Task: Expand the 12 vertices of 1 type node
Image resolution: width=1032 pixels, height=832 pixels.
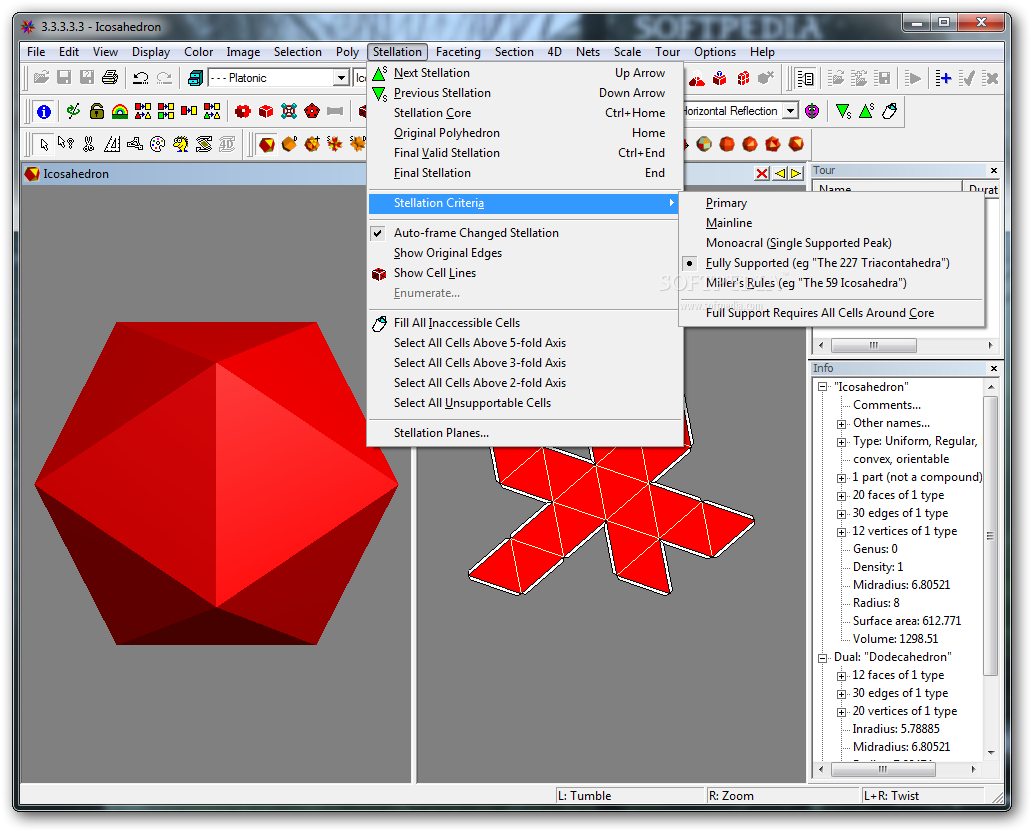Action: (x=841, y=532)
